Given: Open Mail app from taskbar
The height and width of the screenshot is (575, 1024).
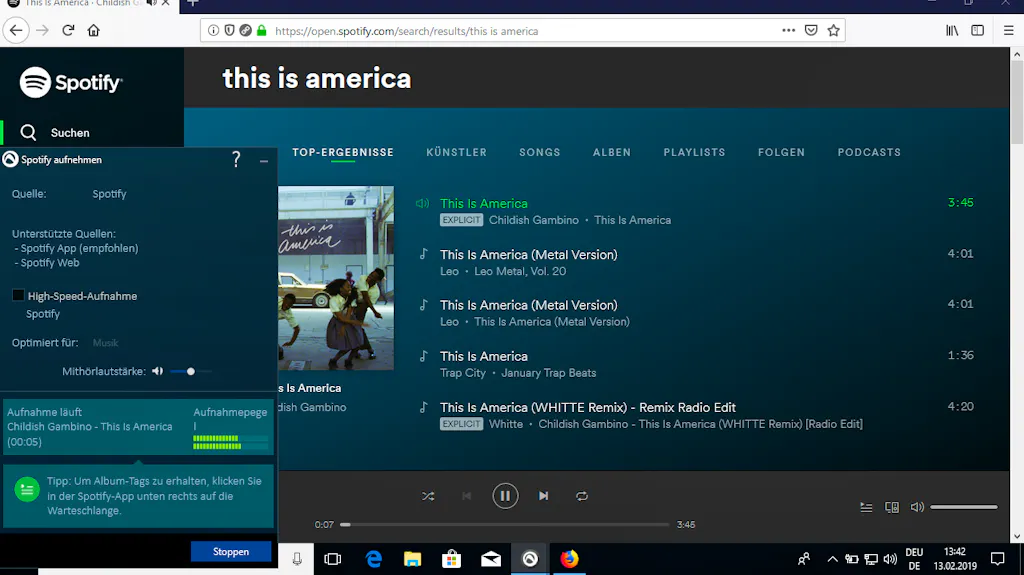Looking at the screenshot, I should point(490,559).
